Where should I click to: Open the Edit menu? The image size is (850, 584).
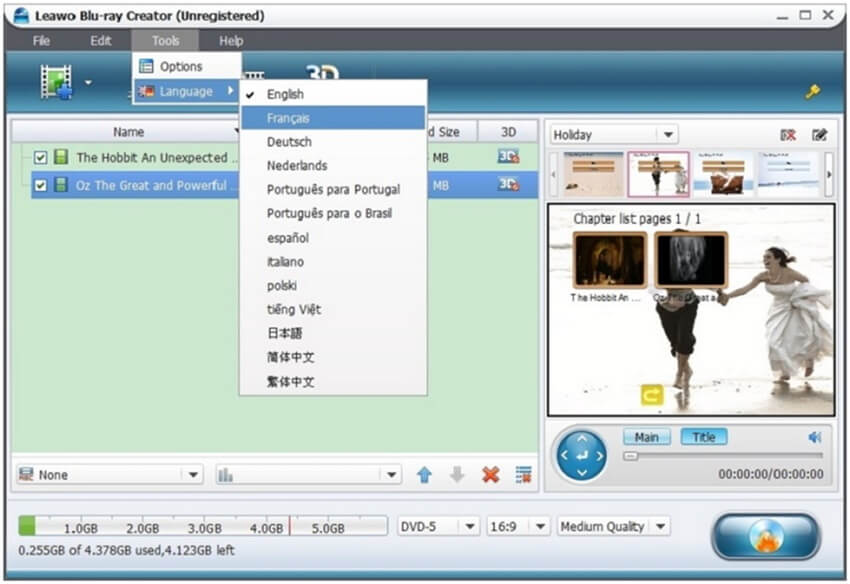pos(101,41)
